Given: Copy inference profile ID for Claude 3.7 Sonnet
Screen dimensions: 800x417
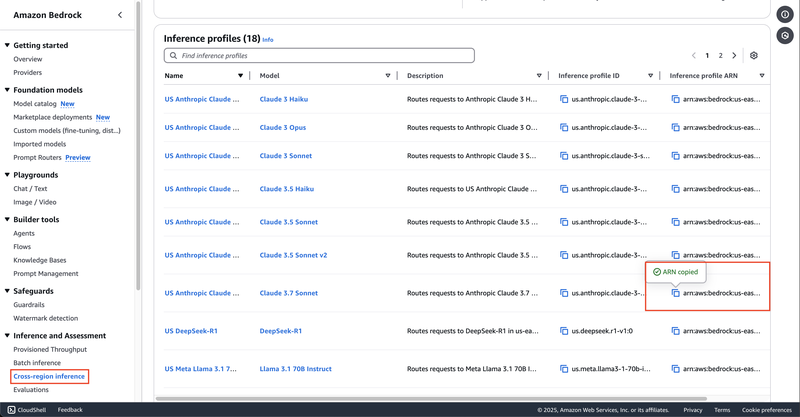Looking at the screenshot, I should click(564, 293).
